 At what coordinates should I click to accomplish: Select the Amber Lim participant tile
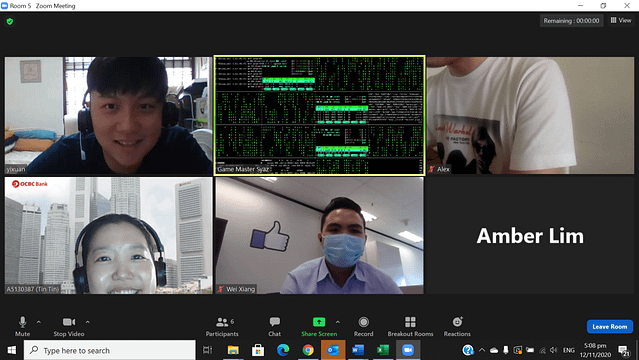[530, 236]
